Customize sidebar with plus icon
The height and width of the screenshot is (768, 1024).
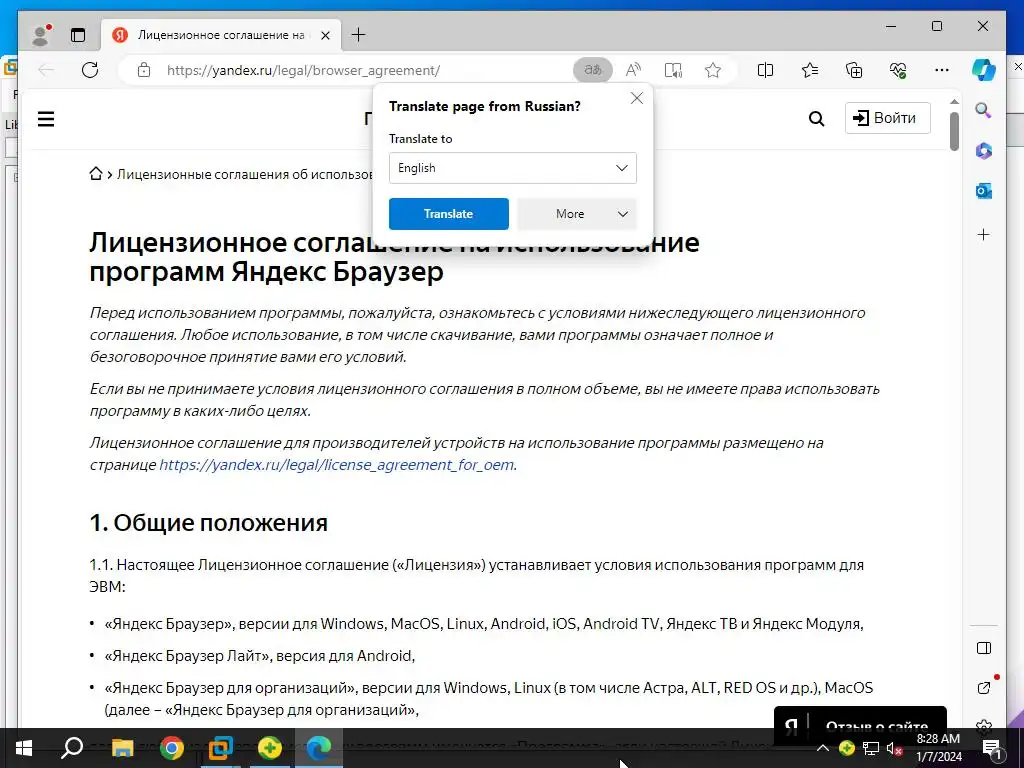point(984,234)
